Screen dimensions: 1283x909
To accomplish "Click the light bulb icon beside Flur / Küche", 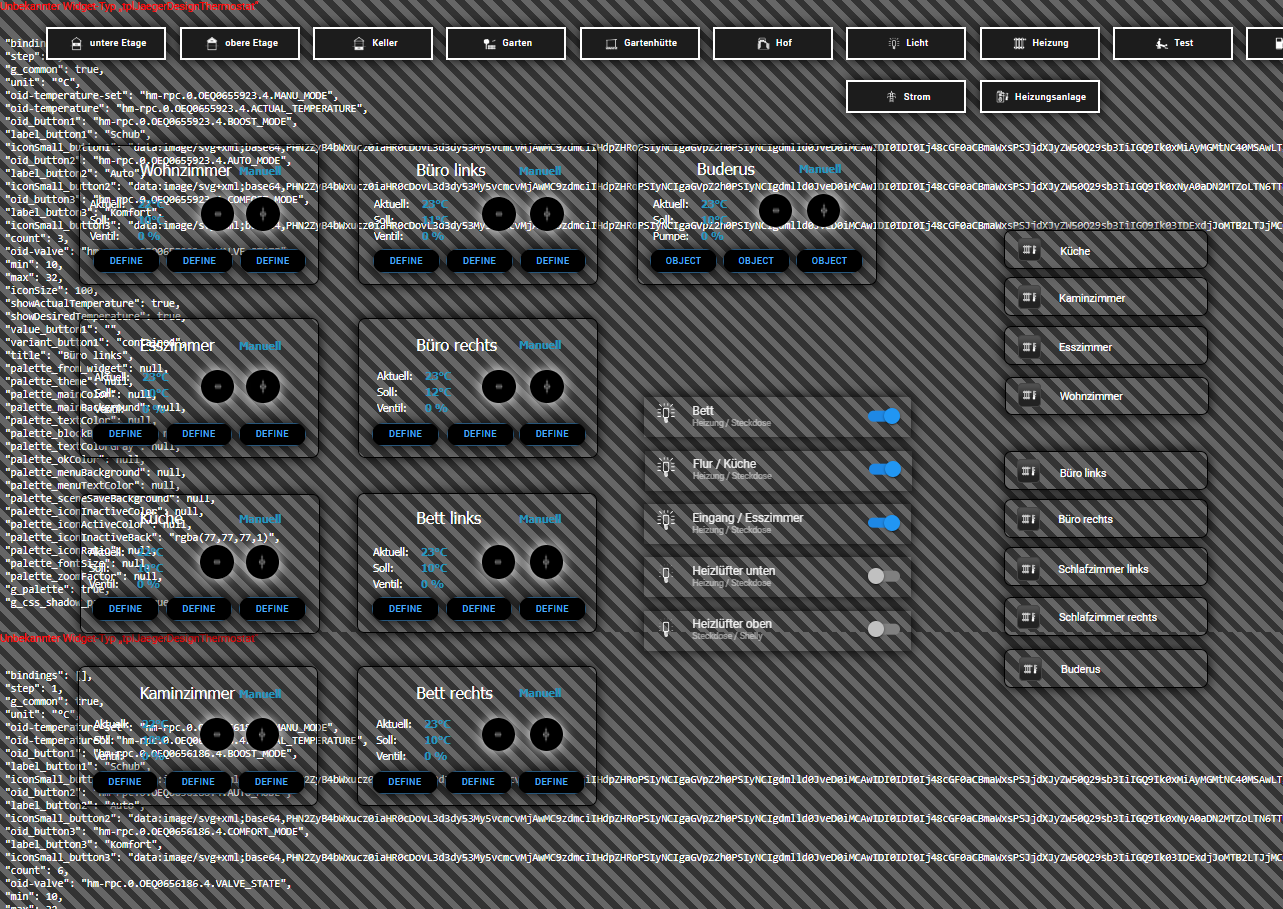I will point(665,469).
